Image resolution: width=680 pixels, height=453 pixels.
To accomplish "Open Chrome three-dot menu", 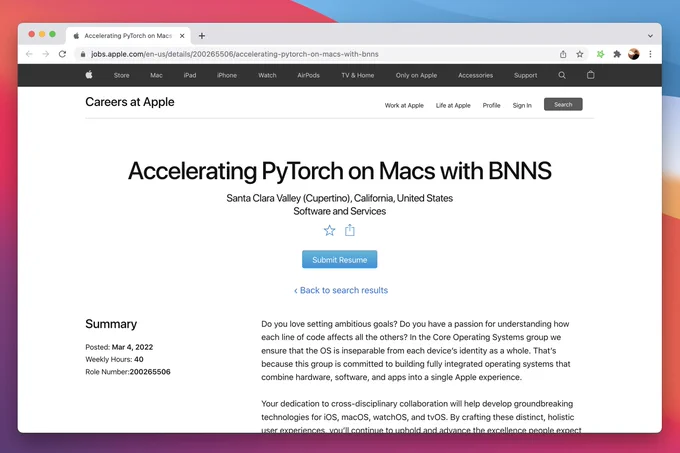I will [x=650, y=54].
